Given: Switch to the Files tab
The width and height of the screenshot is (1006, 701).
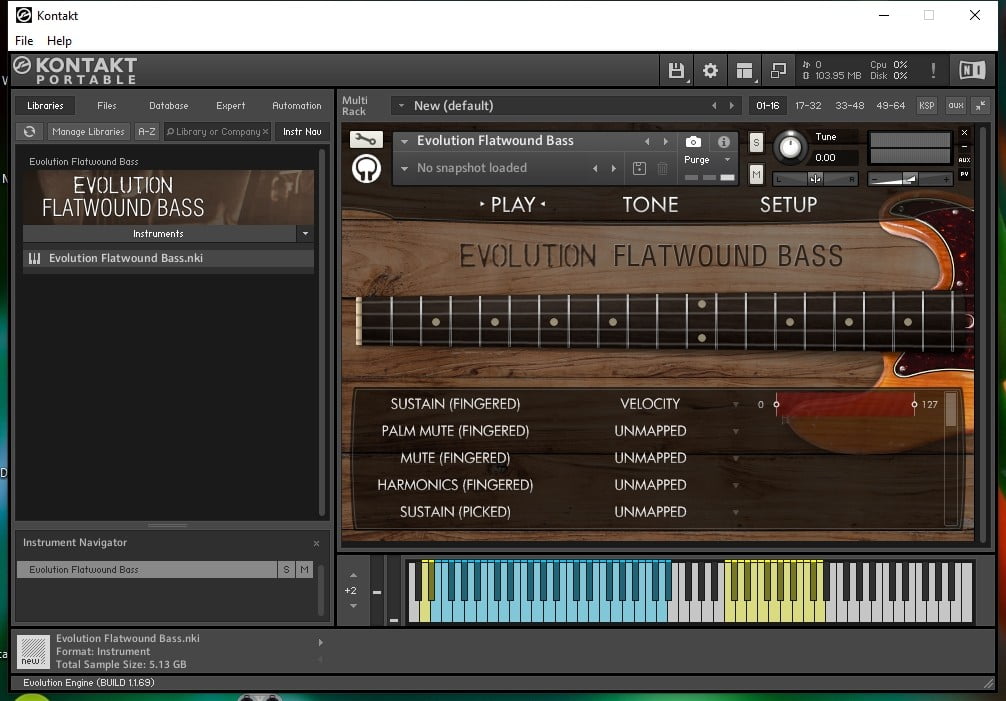Looking at the screenshot, I should [107, 106].
